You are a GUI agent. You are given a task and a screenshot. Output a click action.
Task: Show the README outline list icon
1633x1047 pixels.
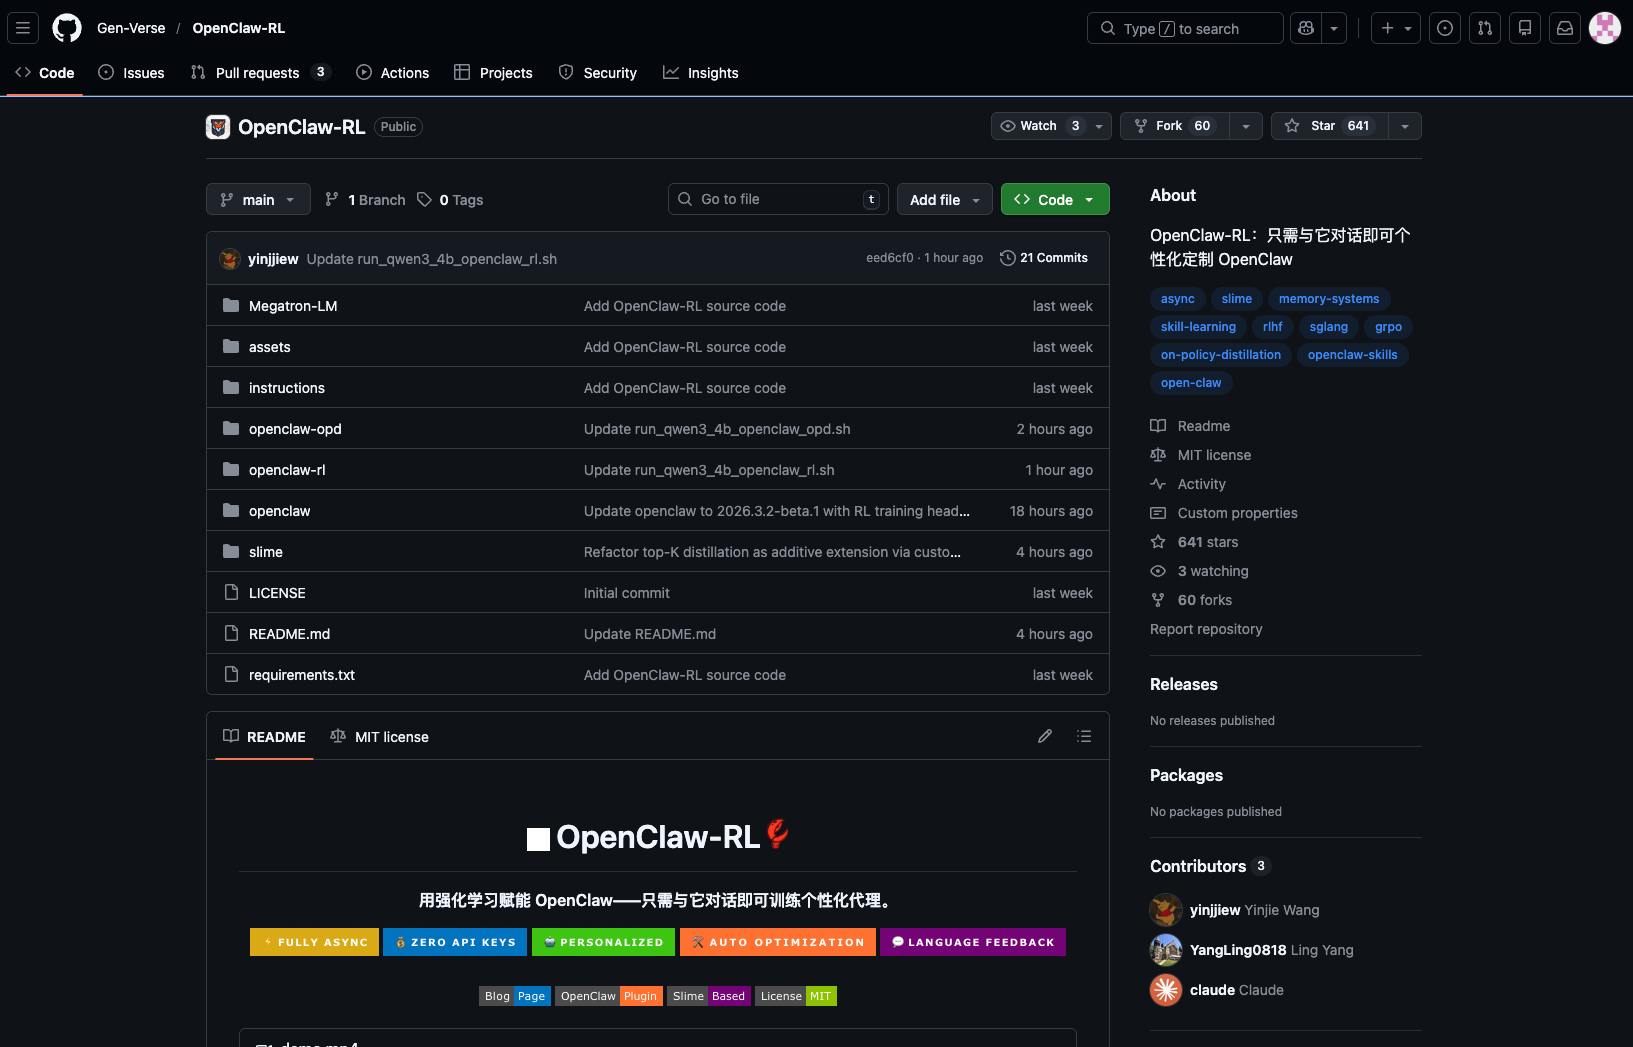pos(1084,736)
